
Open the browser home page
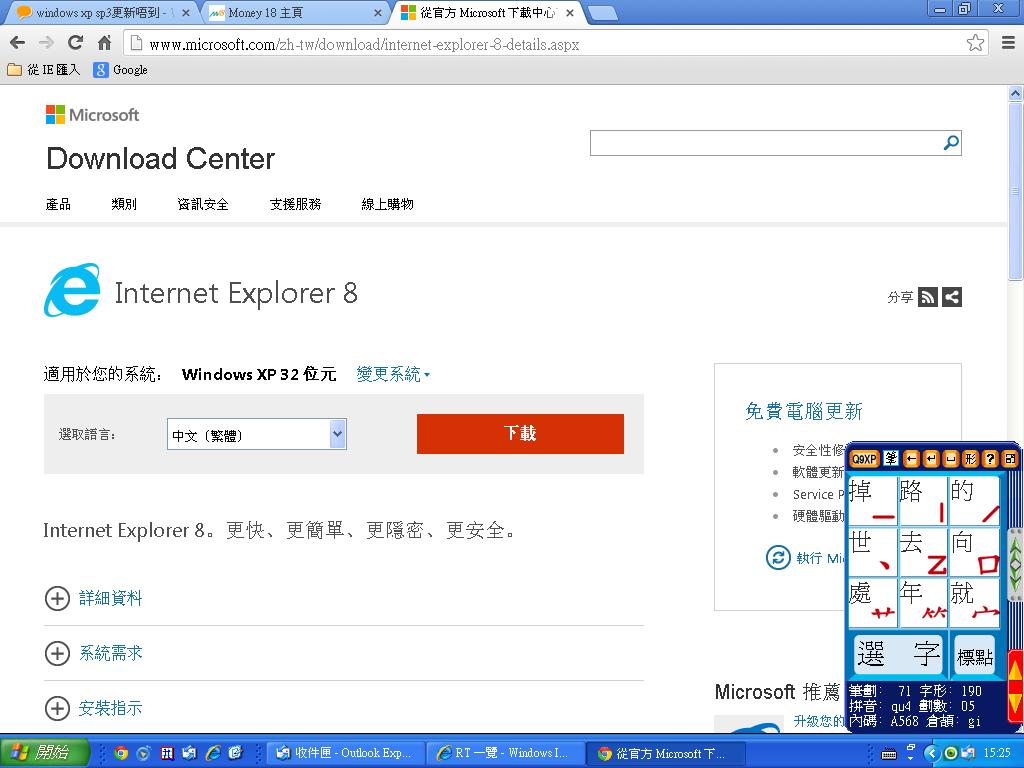tap(104, 43)
